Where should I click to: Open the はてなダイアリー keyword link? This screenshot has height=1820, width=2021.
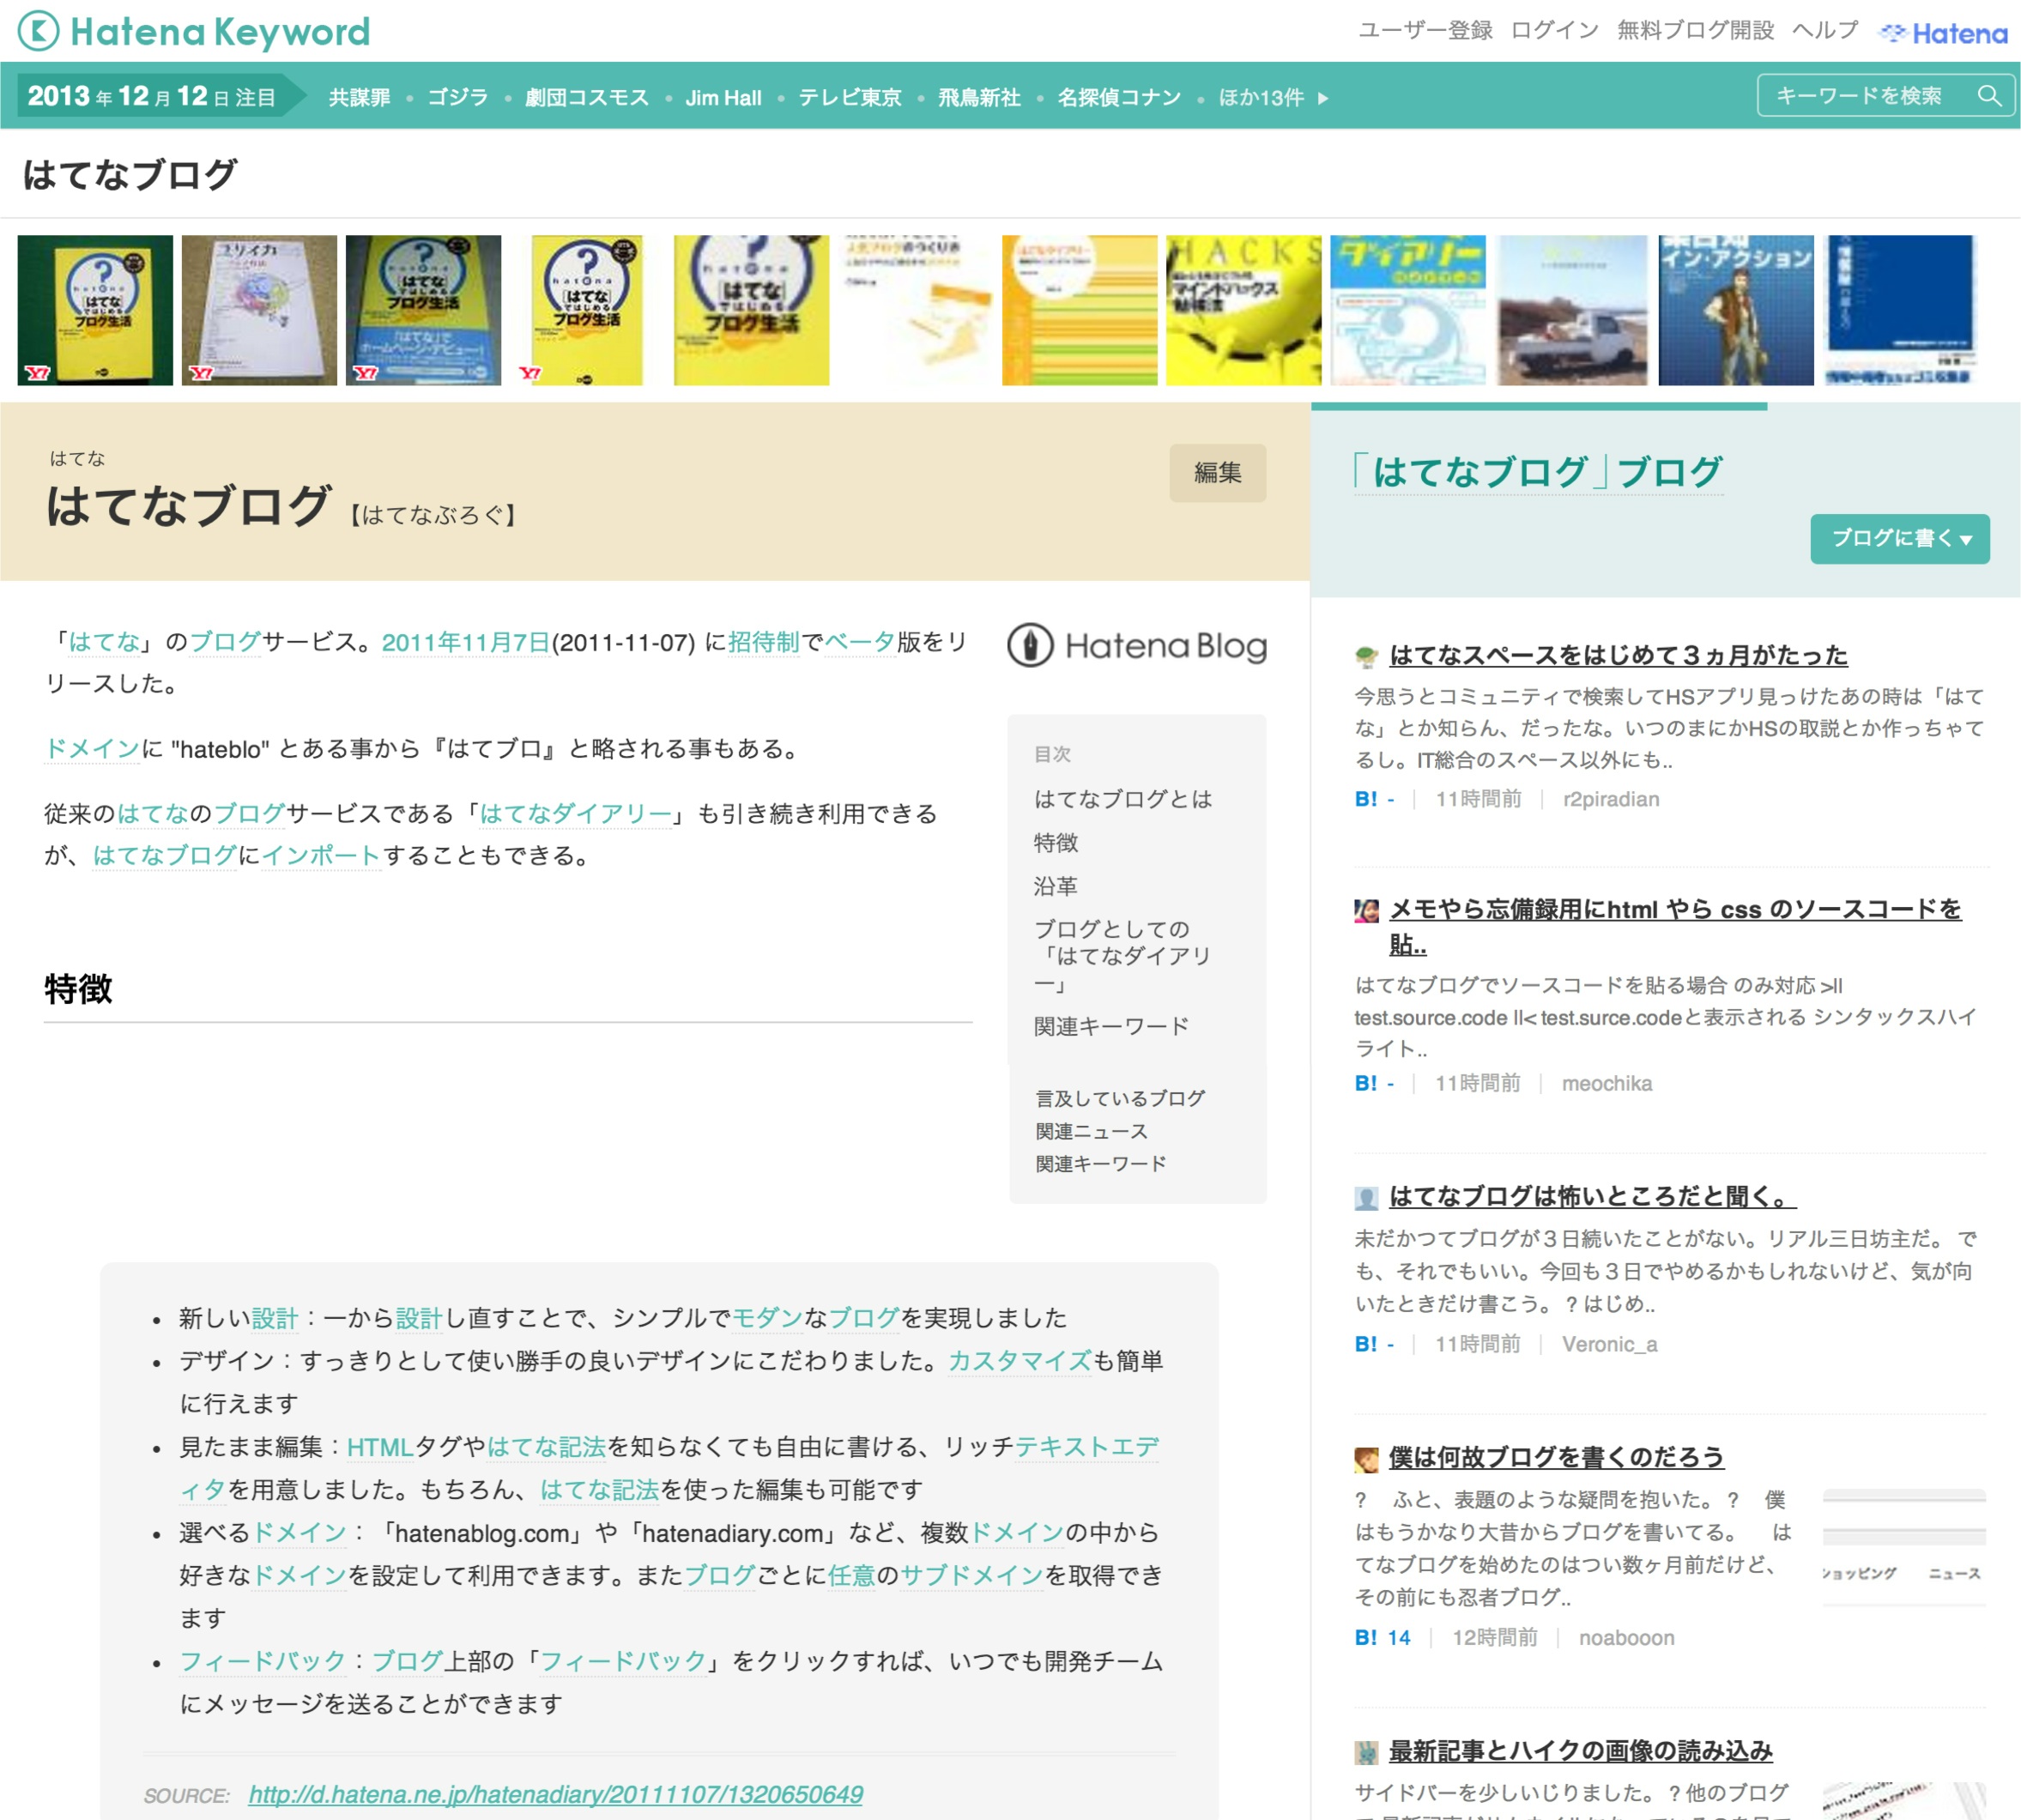pyautogui.click(x=575, y=814)
